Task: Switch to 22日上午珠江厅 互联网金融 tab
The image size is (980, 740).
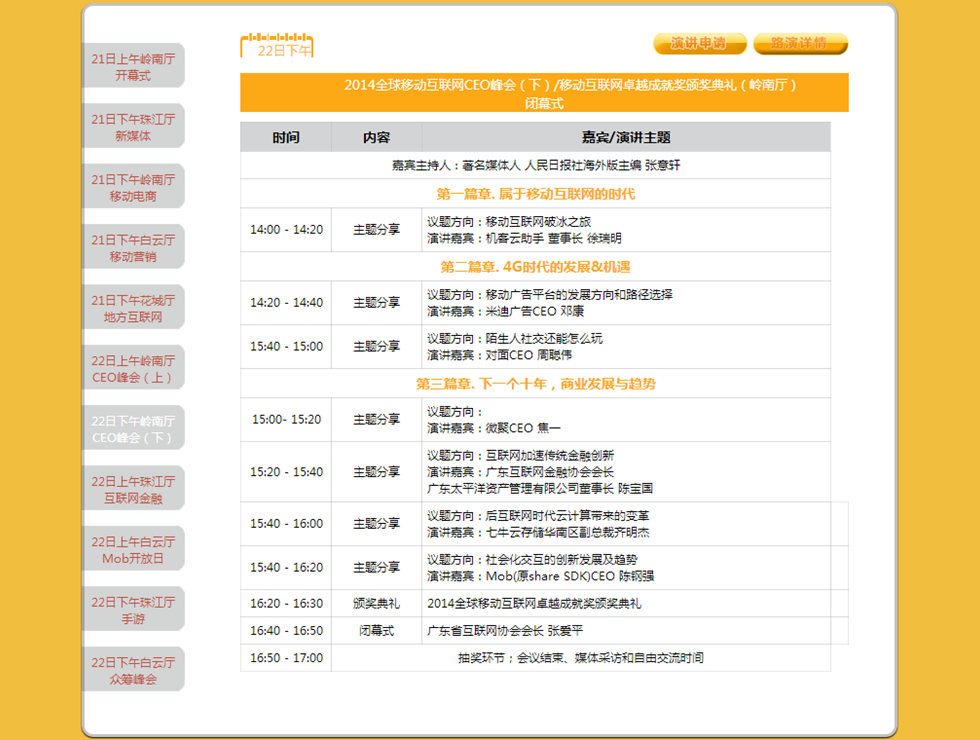Action: pos(133,489)
